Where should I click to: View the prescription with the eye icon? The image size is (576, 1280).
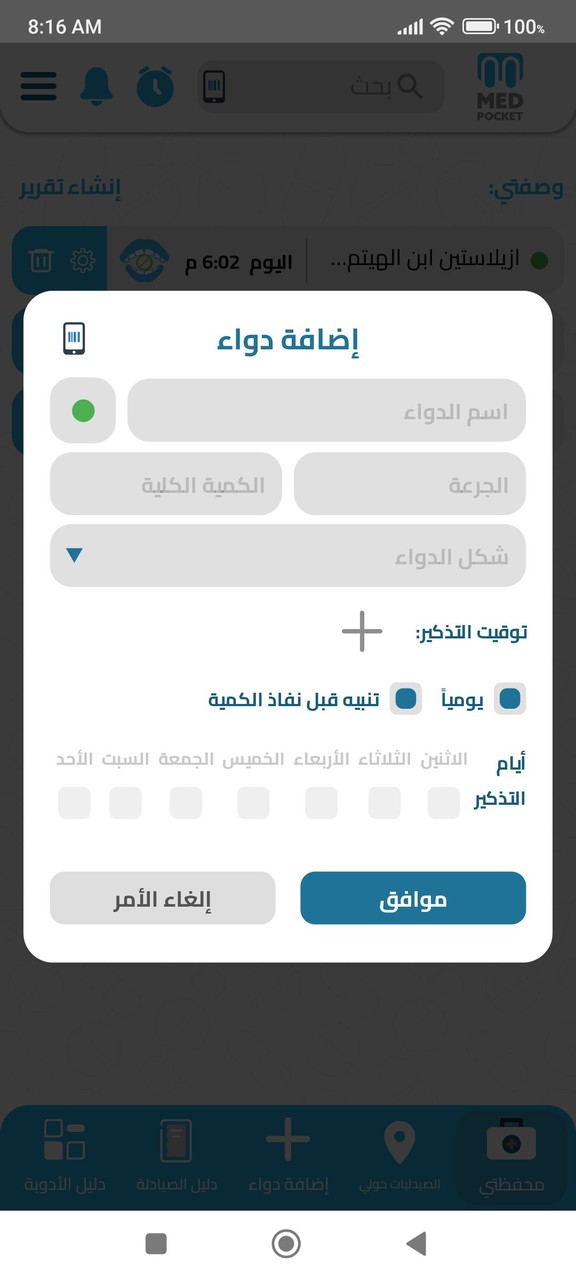(x=143, y=259)
